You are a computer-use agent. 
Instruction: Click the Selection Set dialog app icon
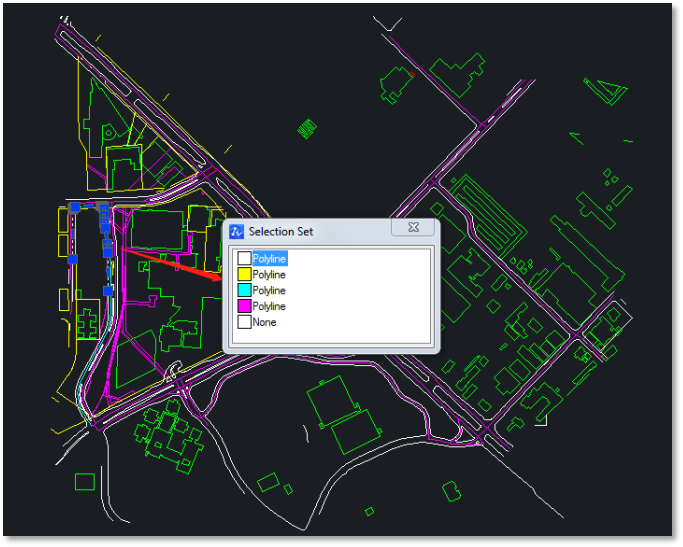coord(237,231)
